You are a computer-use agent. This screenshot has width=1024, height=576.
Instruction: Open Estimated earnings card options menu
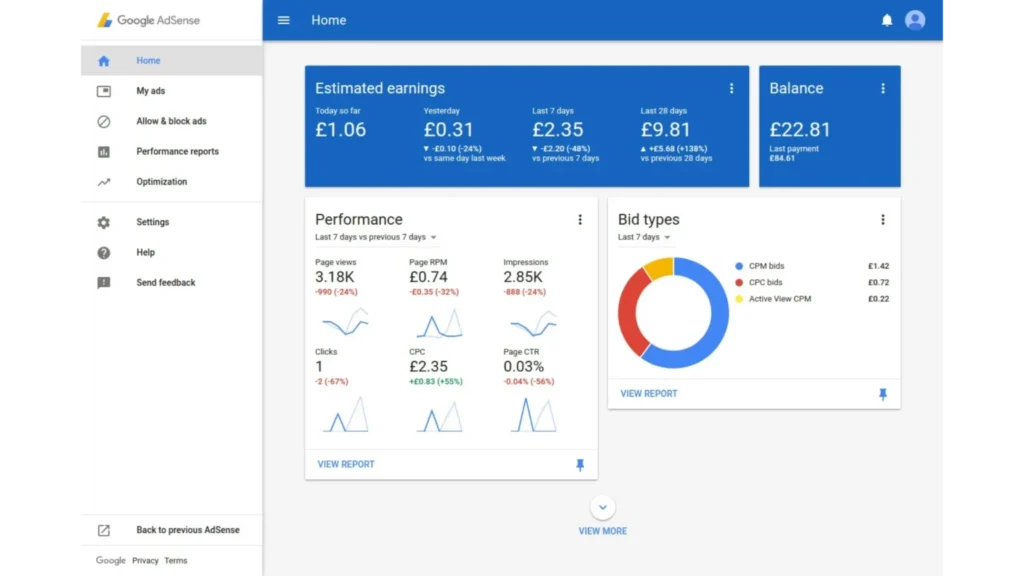click(731, 88)
